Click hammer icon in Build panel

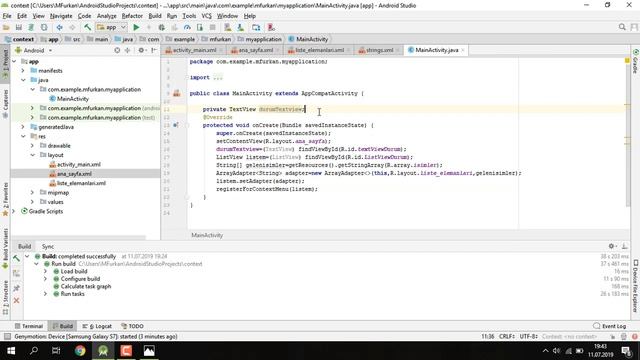[x=16, y=258]
